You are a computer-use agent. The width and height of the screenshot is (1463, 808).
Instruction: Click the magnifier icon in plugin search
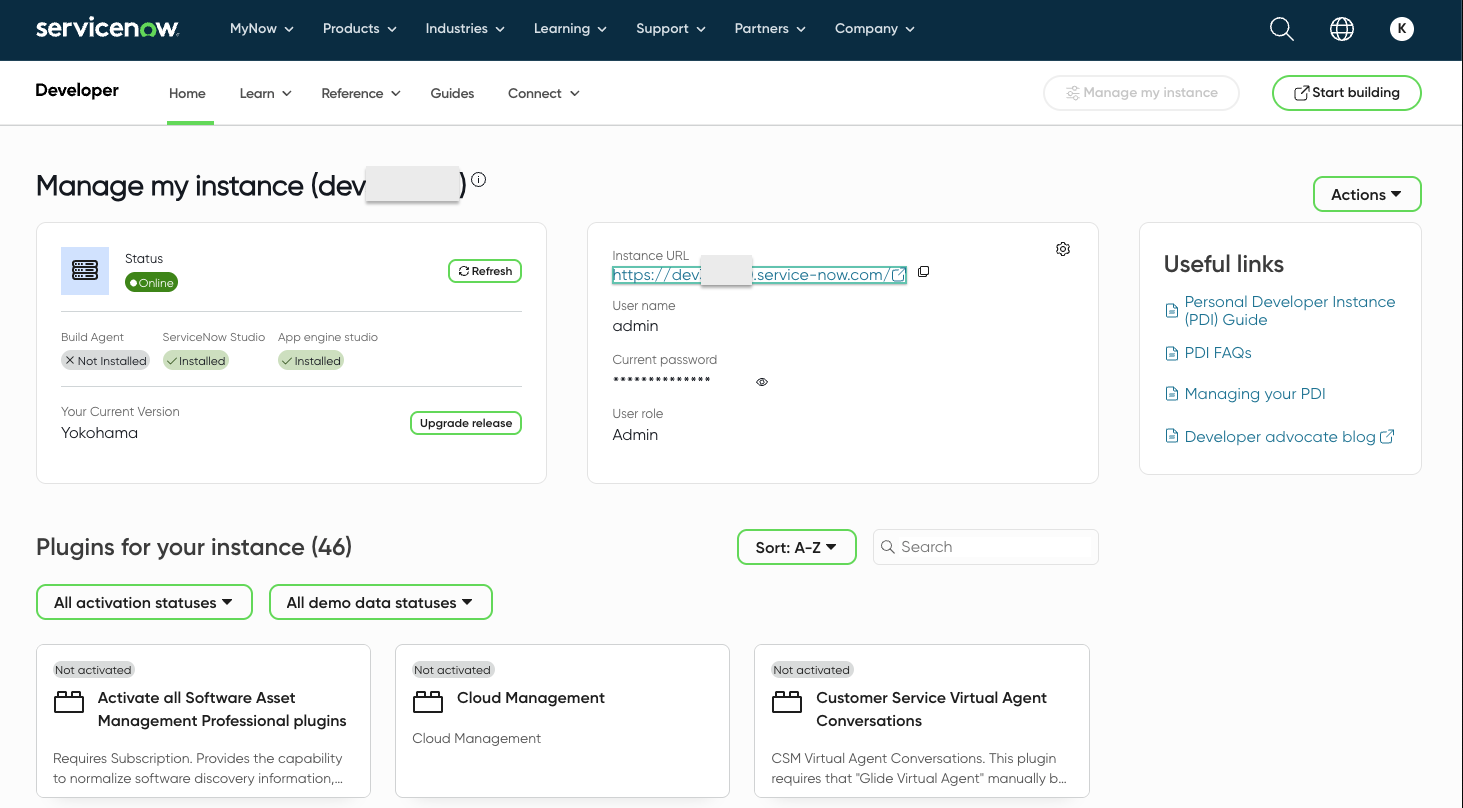click(888, 547)
